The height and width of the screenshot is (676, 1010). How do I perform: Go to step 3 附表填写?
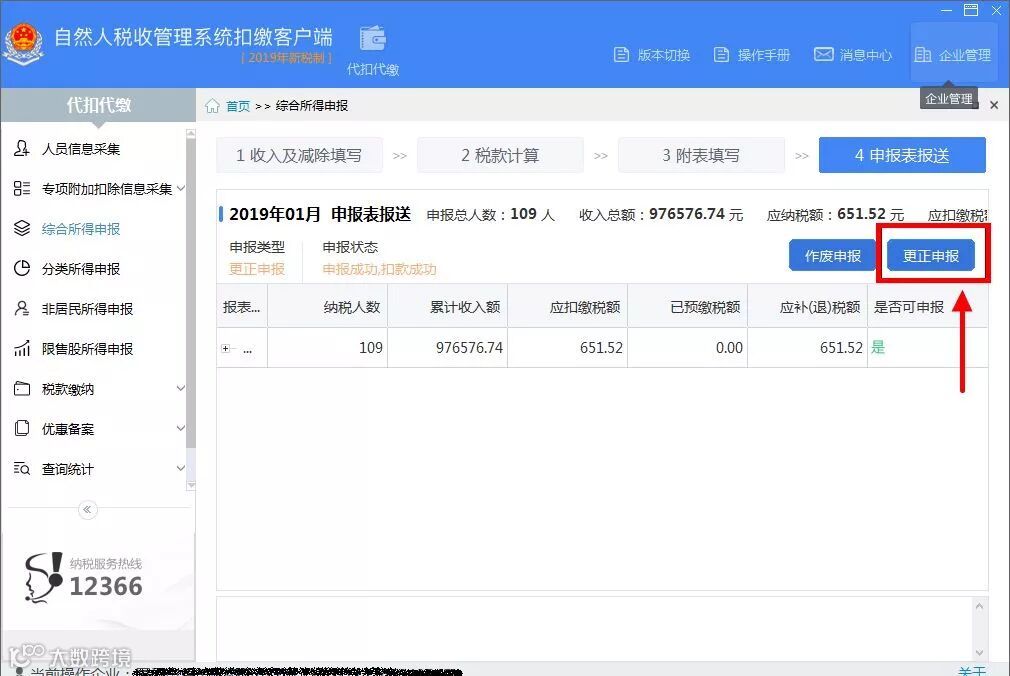tap(701, 155)
